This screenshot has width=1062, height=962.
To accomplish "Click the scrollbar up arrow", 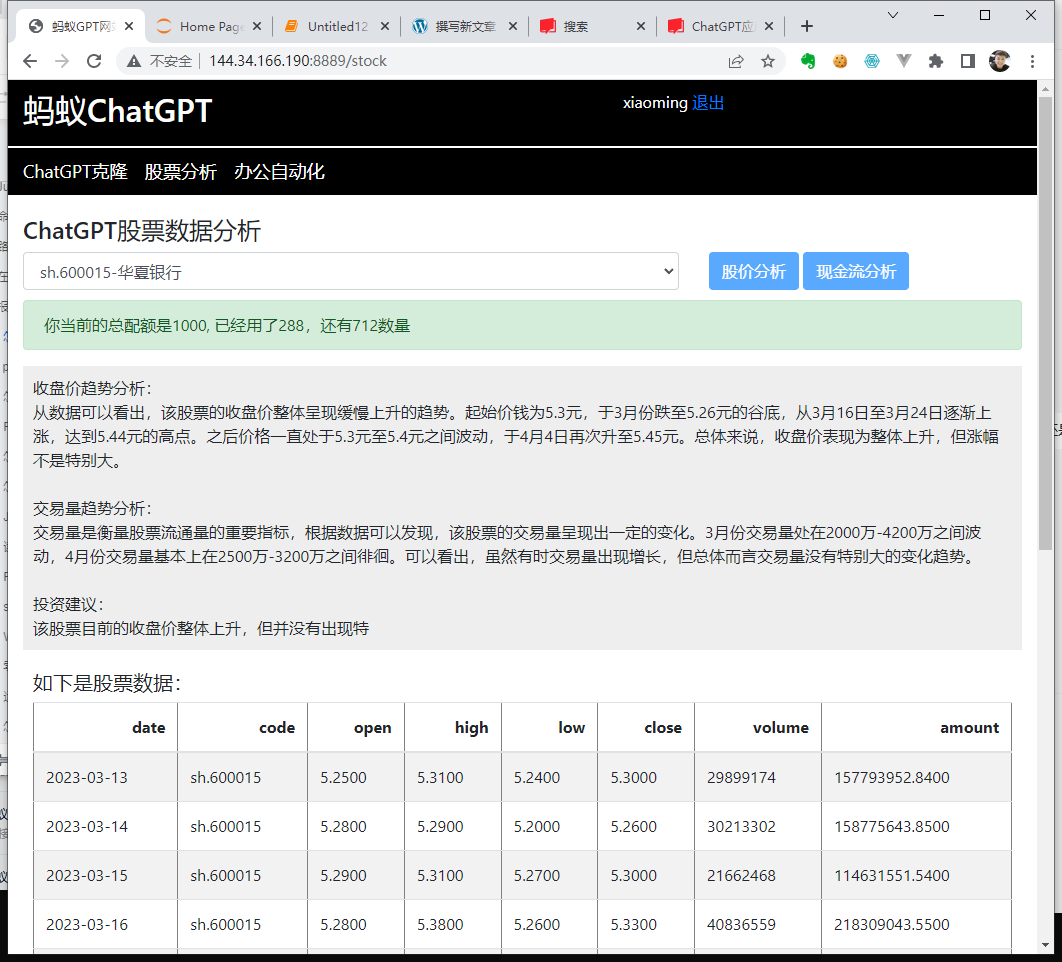I will pyautogui.click(x=1046, y=89).
